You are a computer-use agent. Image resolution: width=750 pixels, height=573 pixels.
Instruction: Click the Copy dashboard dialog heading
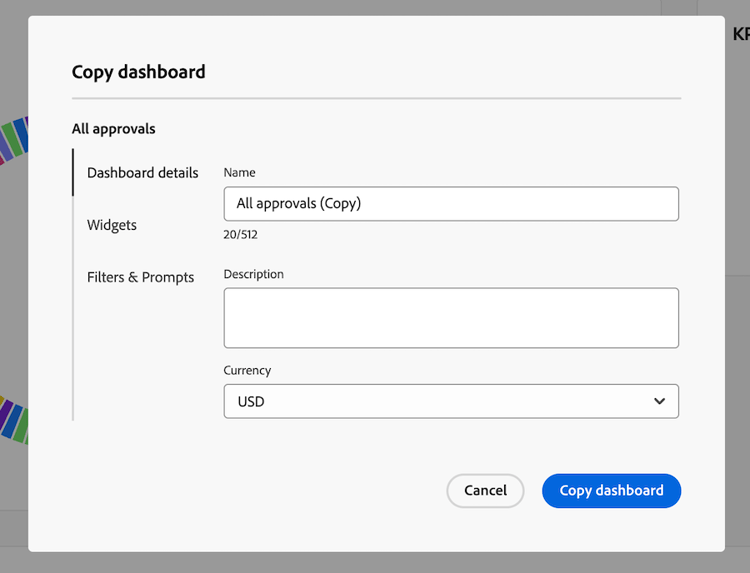click(x=139, y=72)
